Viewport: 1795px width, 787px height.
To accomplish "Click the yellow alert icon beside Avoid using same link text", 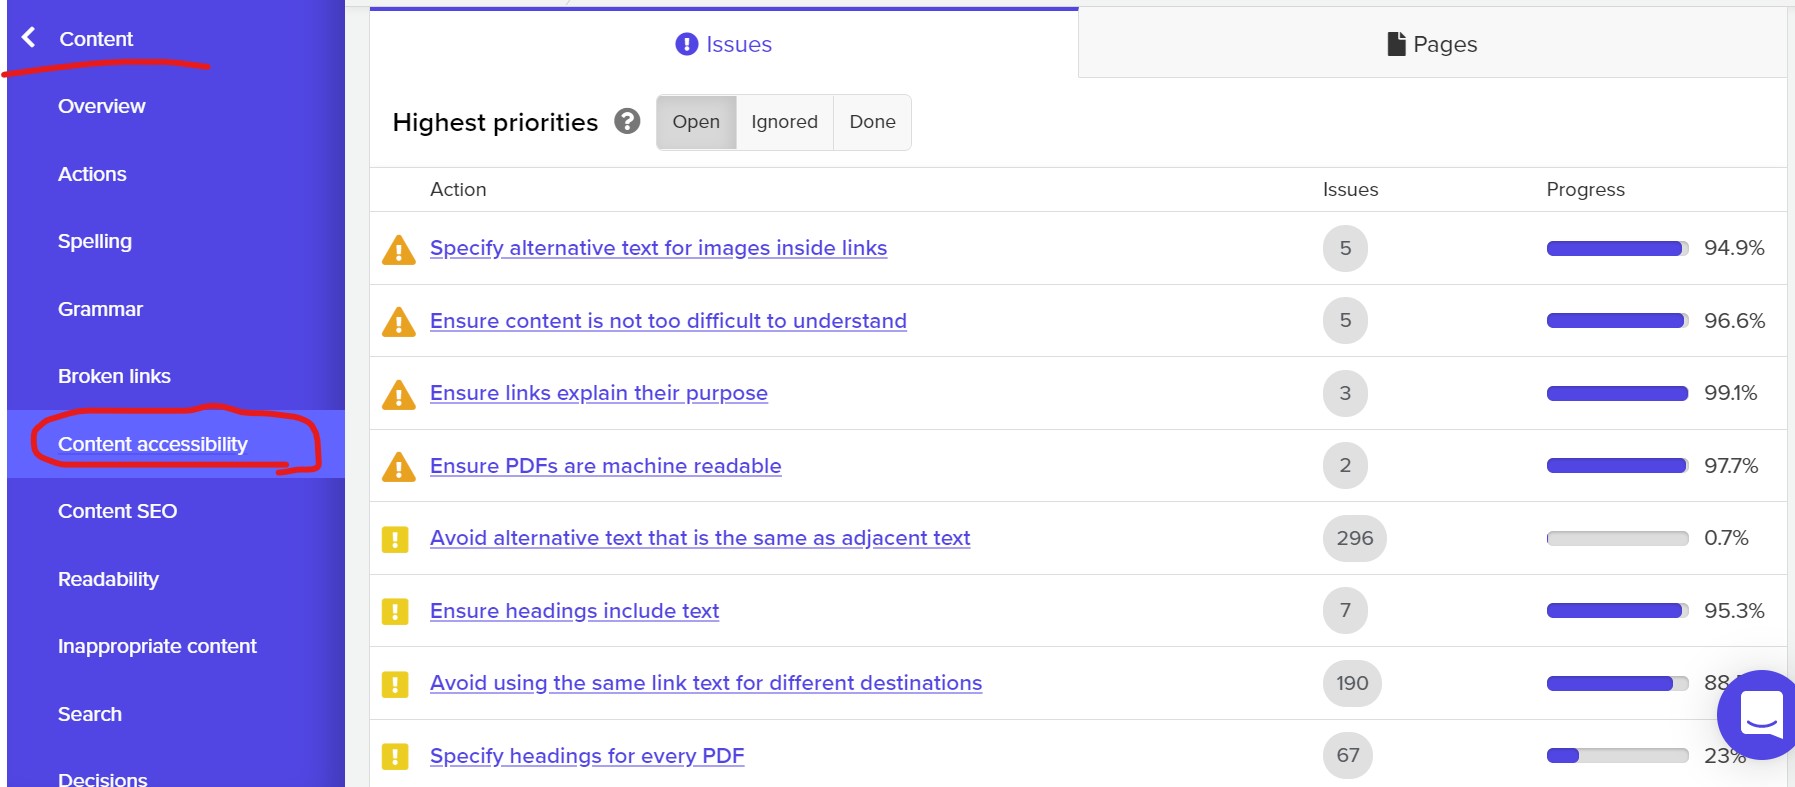I will (395, 684).
